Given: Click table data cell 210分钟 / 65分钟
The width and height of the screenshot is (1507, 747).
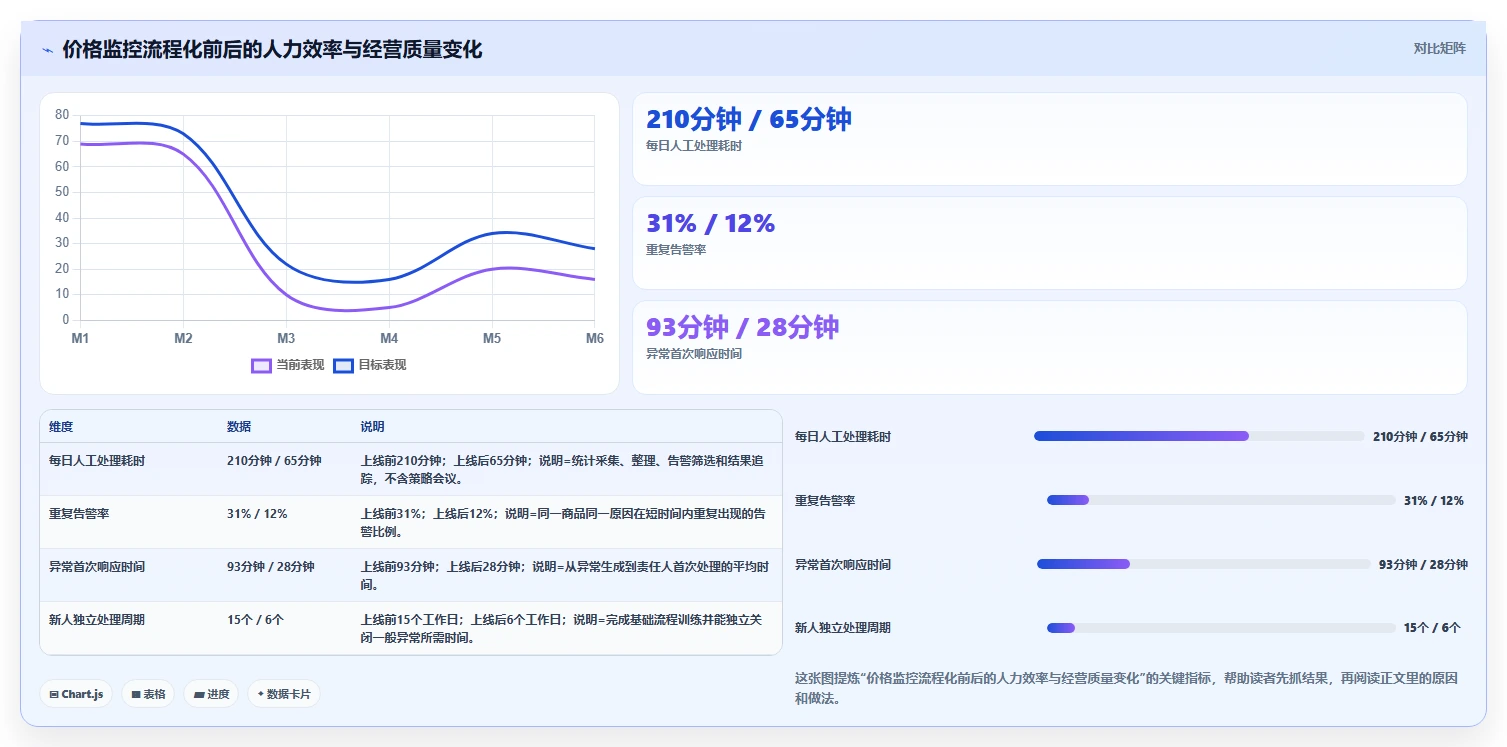Looking at the screenshot, I should point(274,461).
